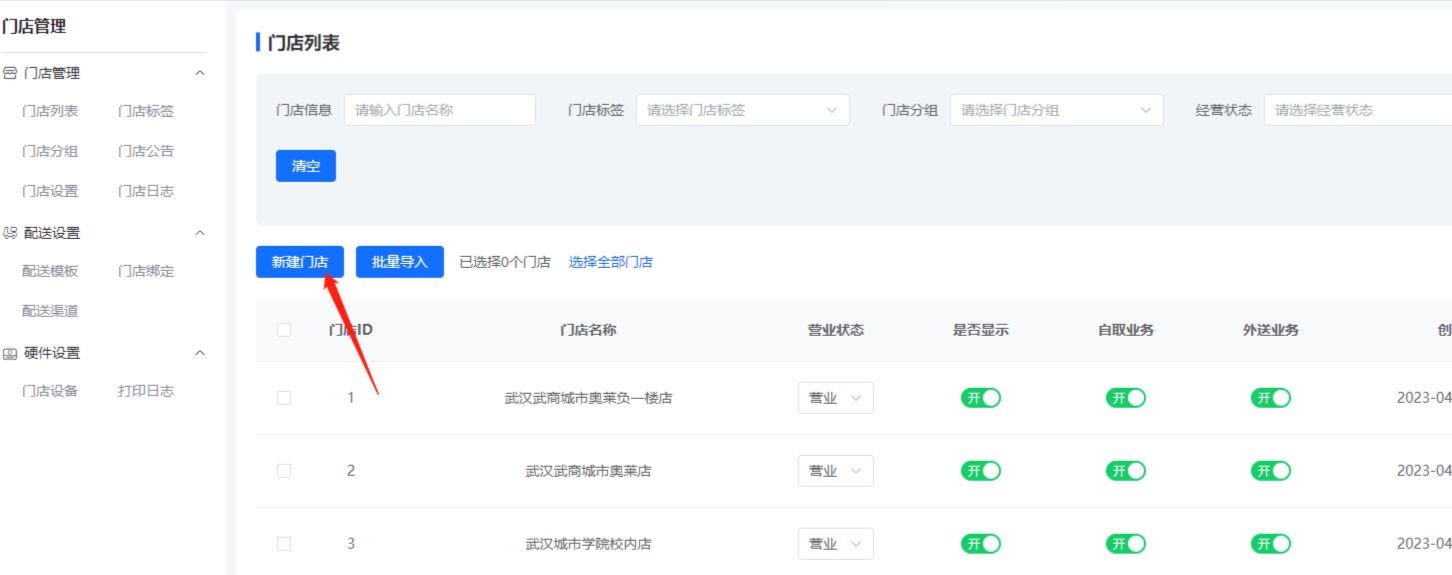Open 门店绑定 menu item

[146, 271]
